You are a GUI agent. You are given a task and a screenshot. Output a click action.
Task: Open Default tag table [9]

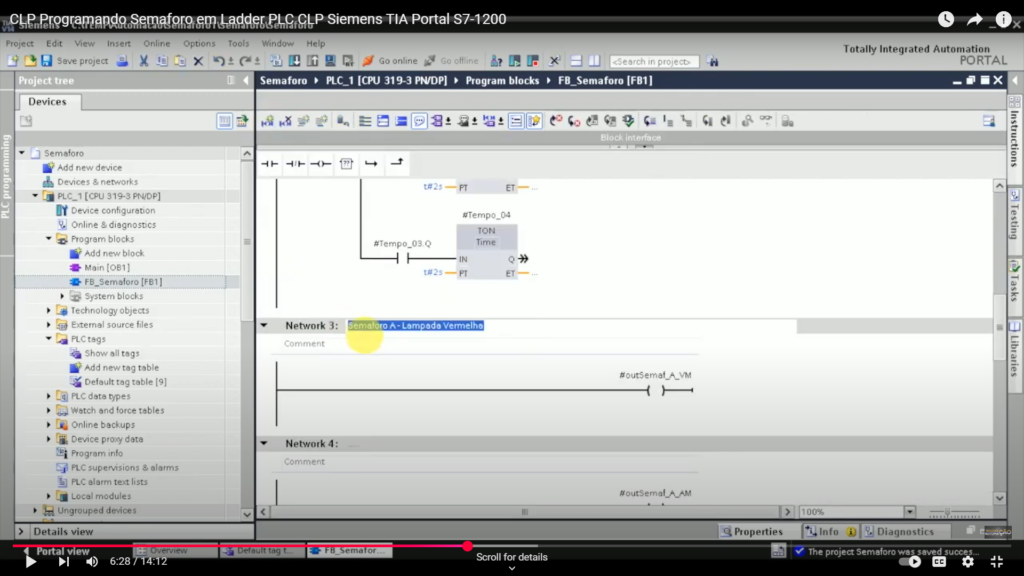[x=125, y=382]
